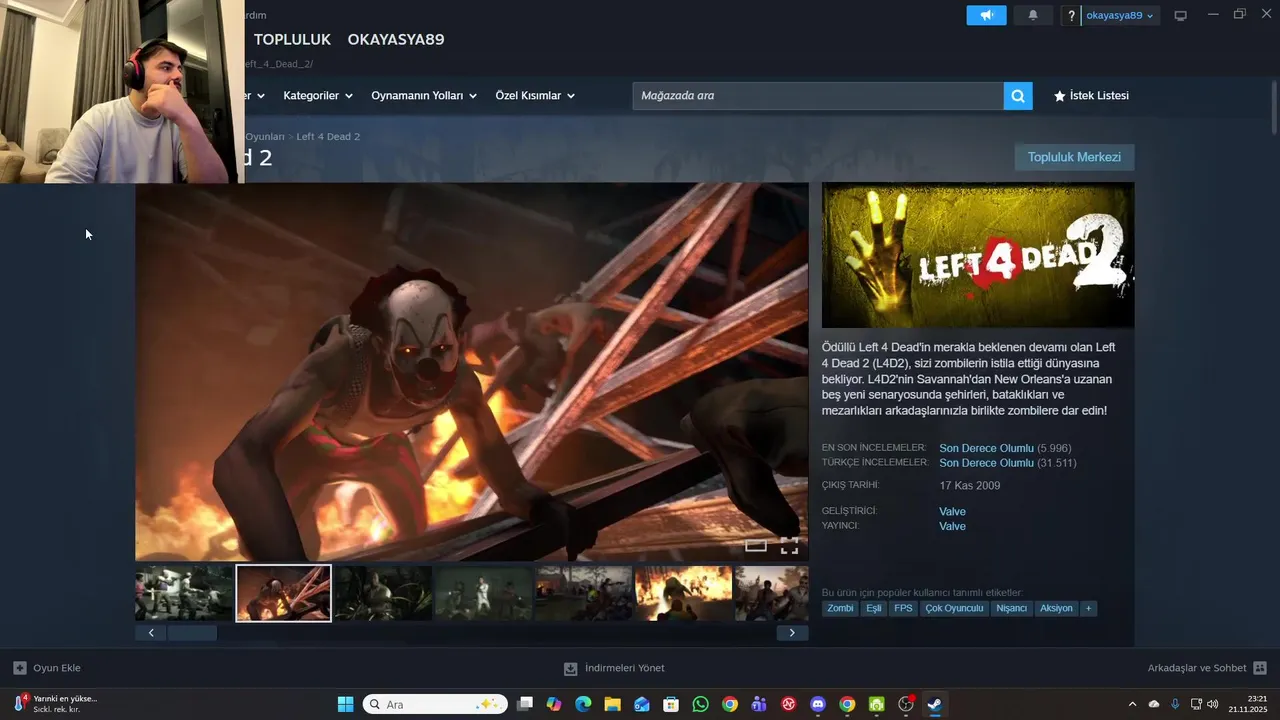This screenshot has width=1280, height=720.
Task: Switch to Big Picture mode monitor icon
Action: click(1180, 15)
